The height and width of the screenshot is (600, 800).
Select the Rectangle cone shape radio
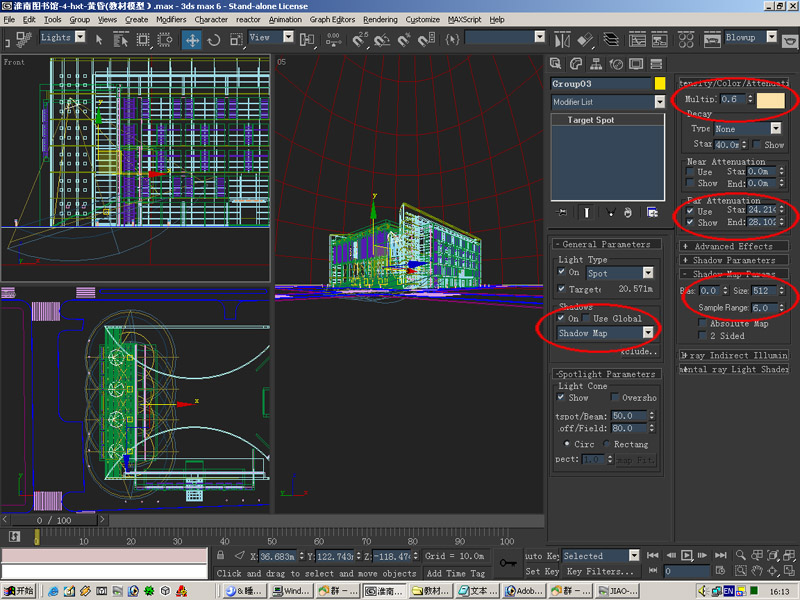click(606, 444)
